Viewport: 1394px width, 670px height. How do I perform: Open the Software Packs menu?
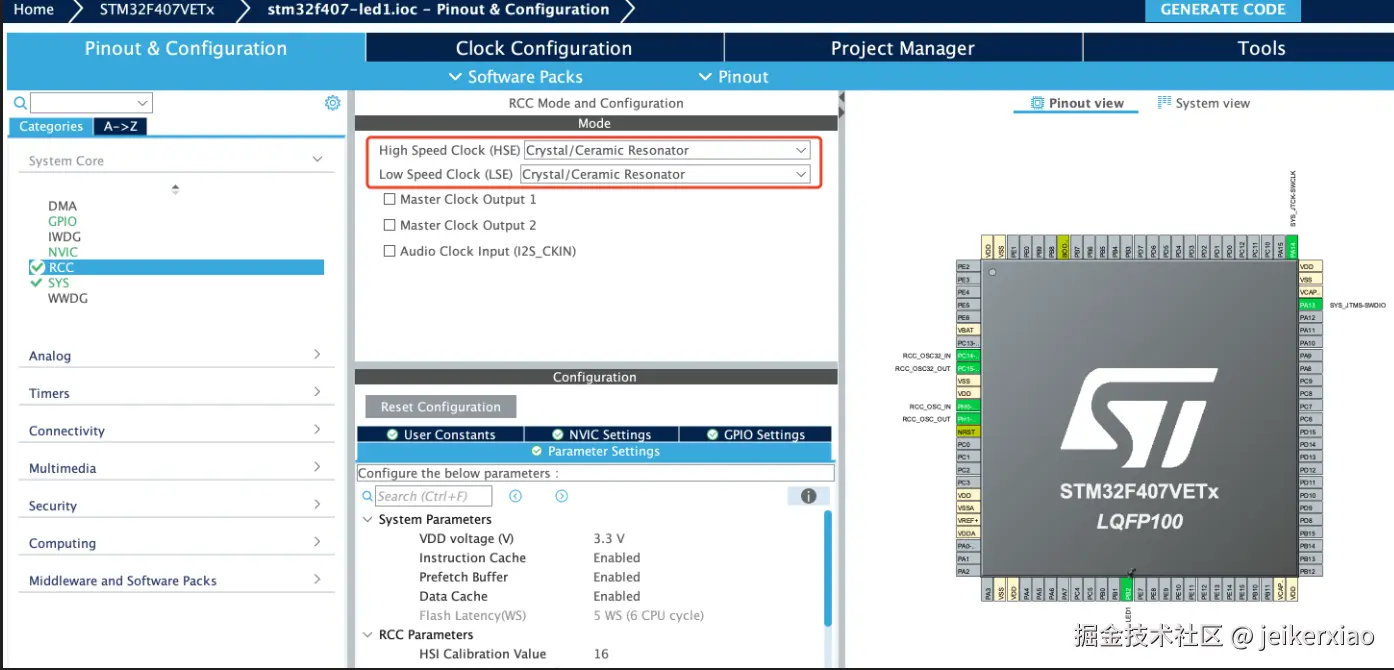pyautogui.click(x=516, y=77)
